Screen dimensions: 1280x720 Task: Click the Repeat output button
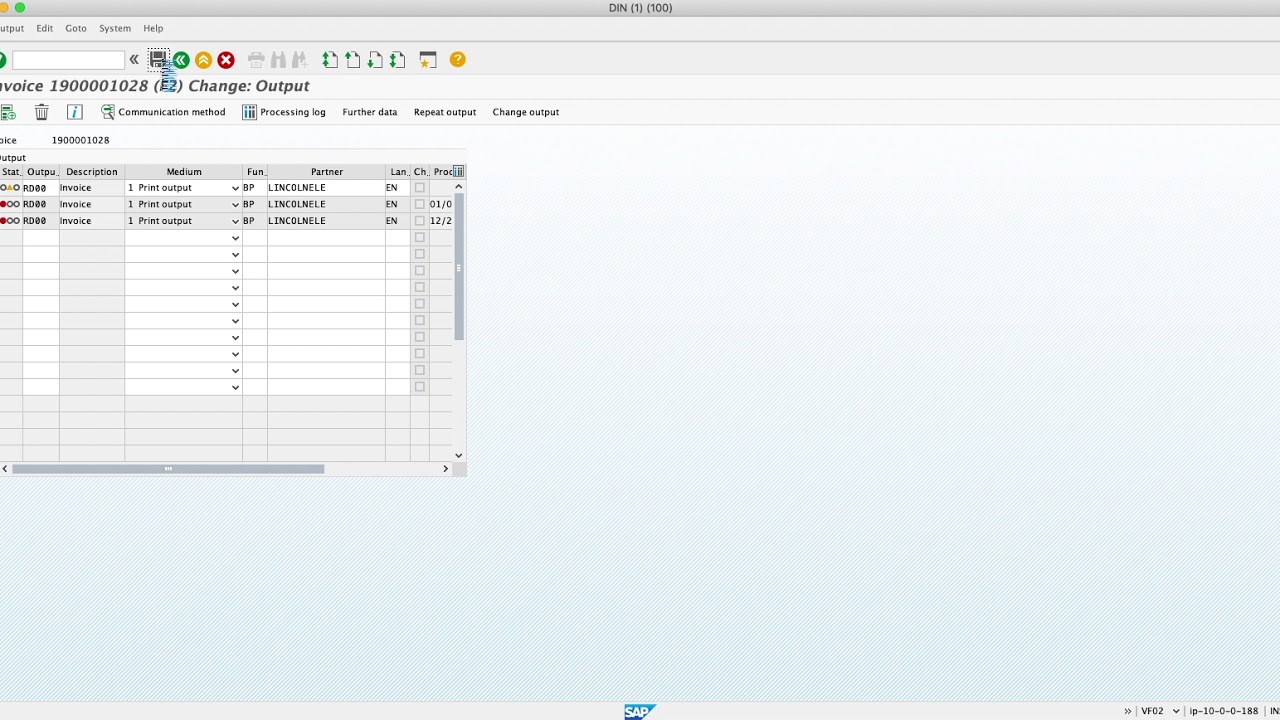(x=445, y=112)
